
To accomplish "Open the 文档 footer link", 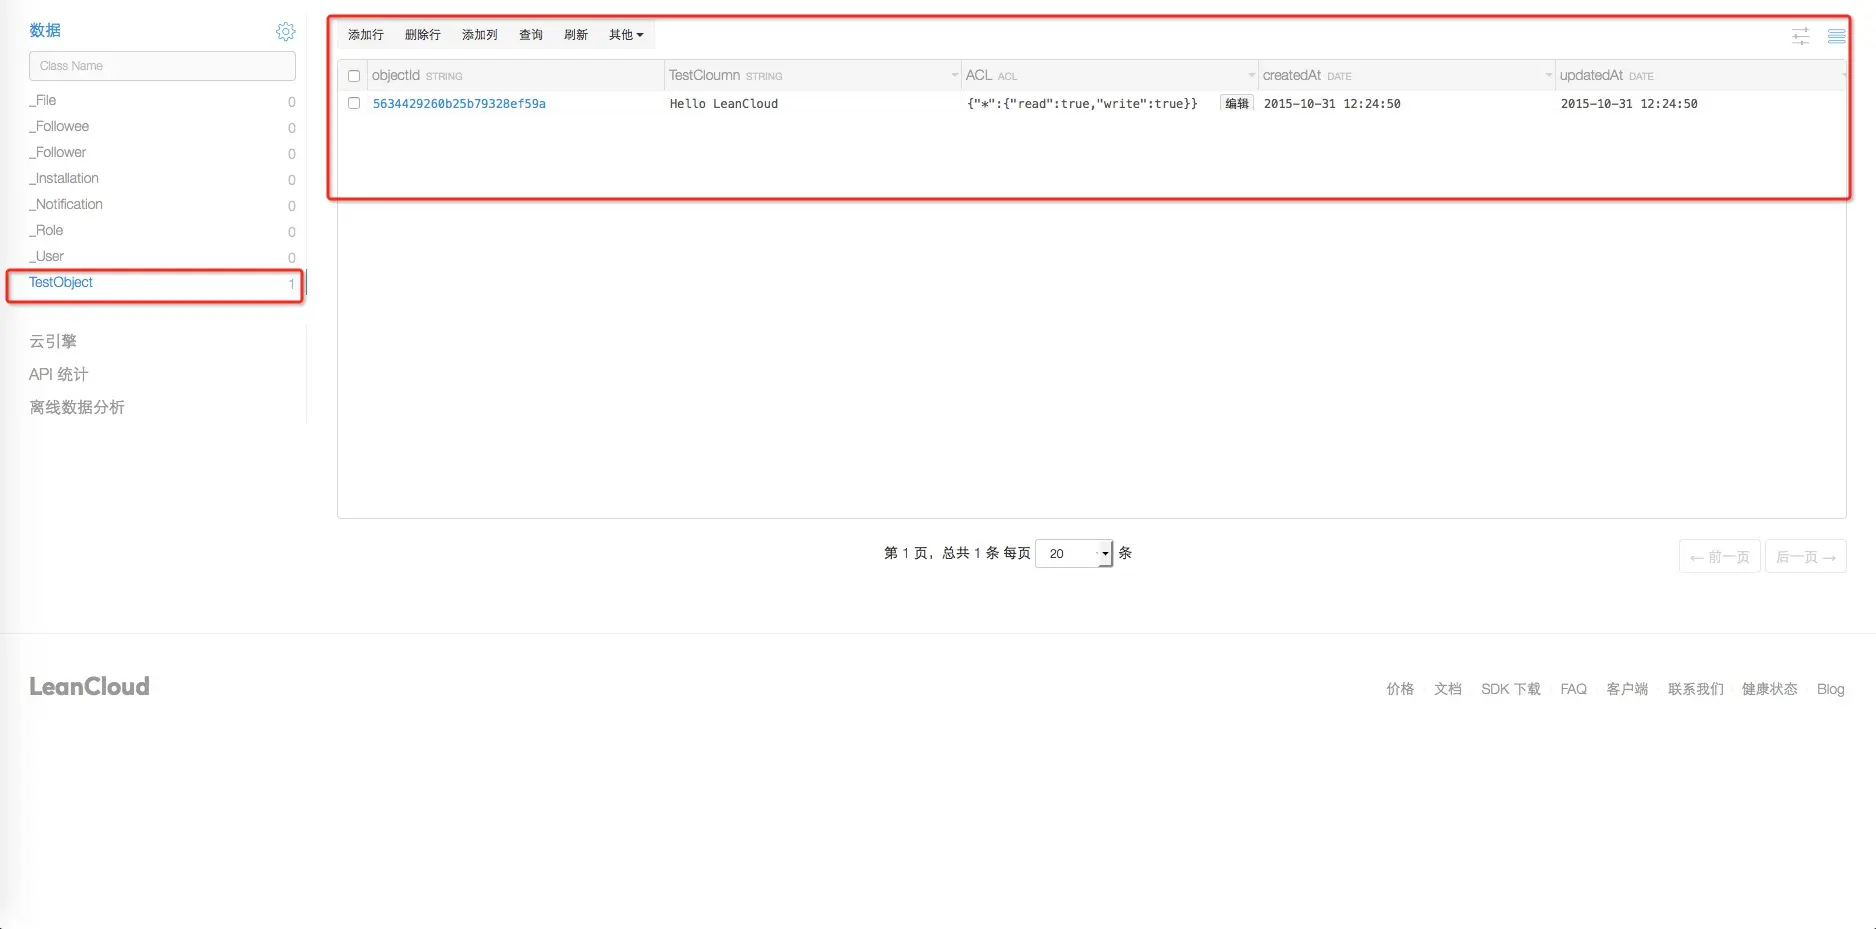I will pyautogui.click(x=1448, y=689).
